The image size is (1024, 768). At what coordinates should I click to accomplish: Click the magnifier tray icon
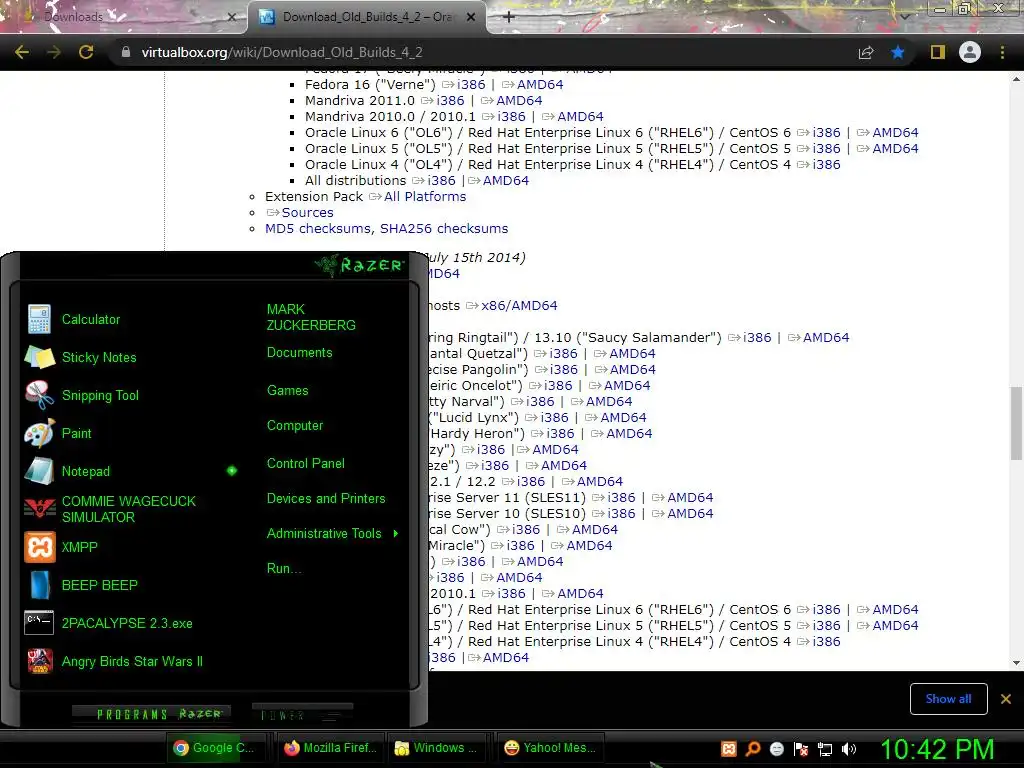pyautogui.click(x=753, y=749)
